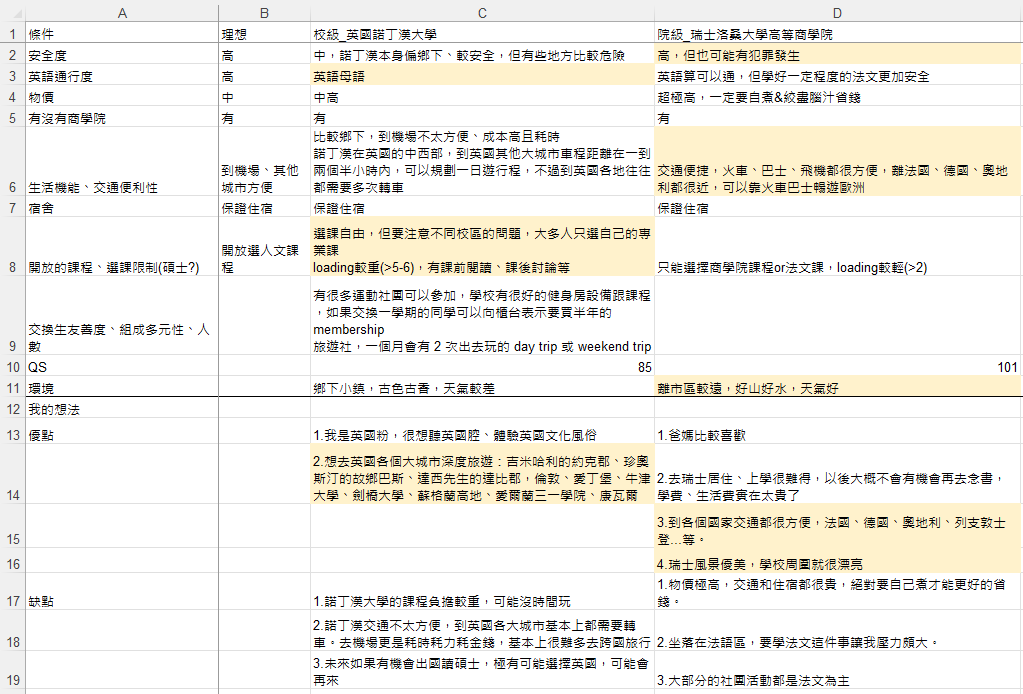Screen dimensions: 1023x694
Task: Click the 物價 cell
Action: click(x=122, y=96)
